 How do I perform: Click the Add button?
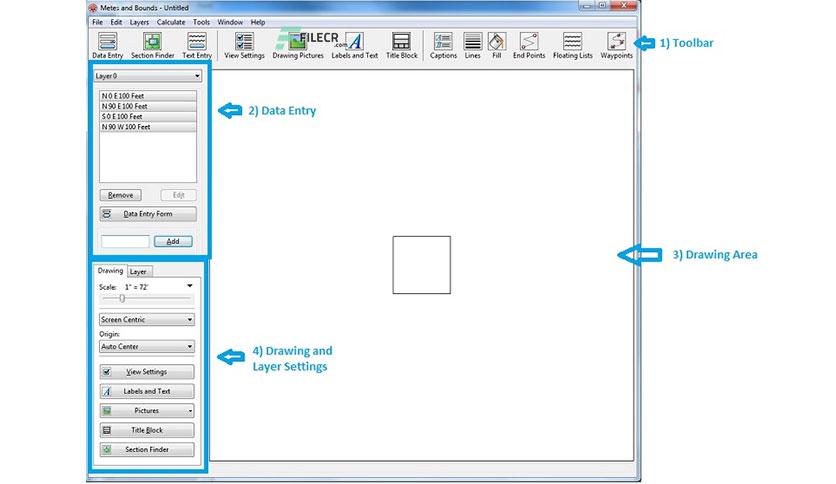point(173,241)
